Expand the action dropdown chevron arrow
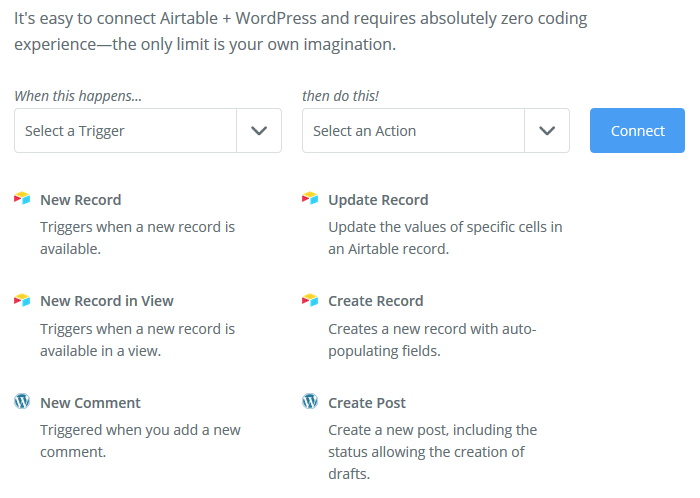The height and width of the screenshot is (498, 700). click(547, 131)
